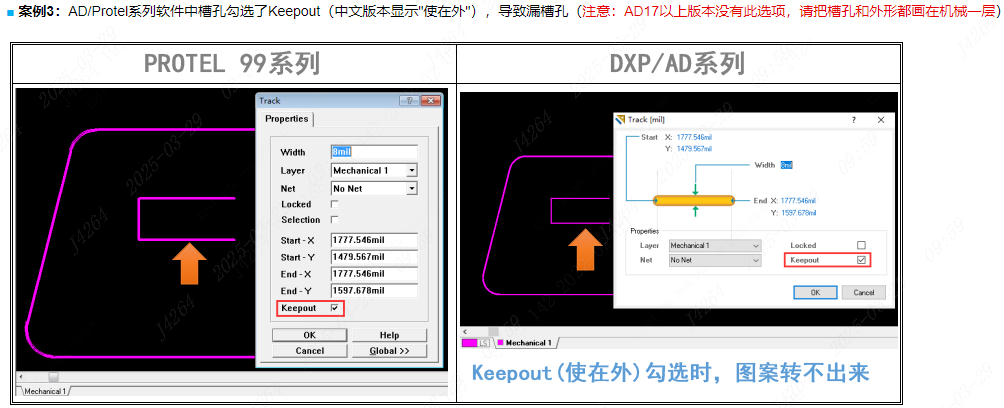Screen dimensions: 1004x408
Task: Click the red AD17 note text in the page header
Action: coord(789,12)
